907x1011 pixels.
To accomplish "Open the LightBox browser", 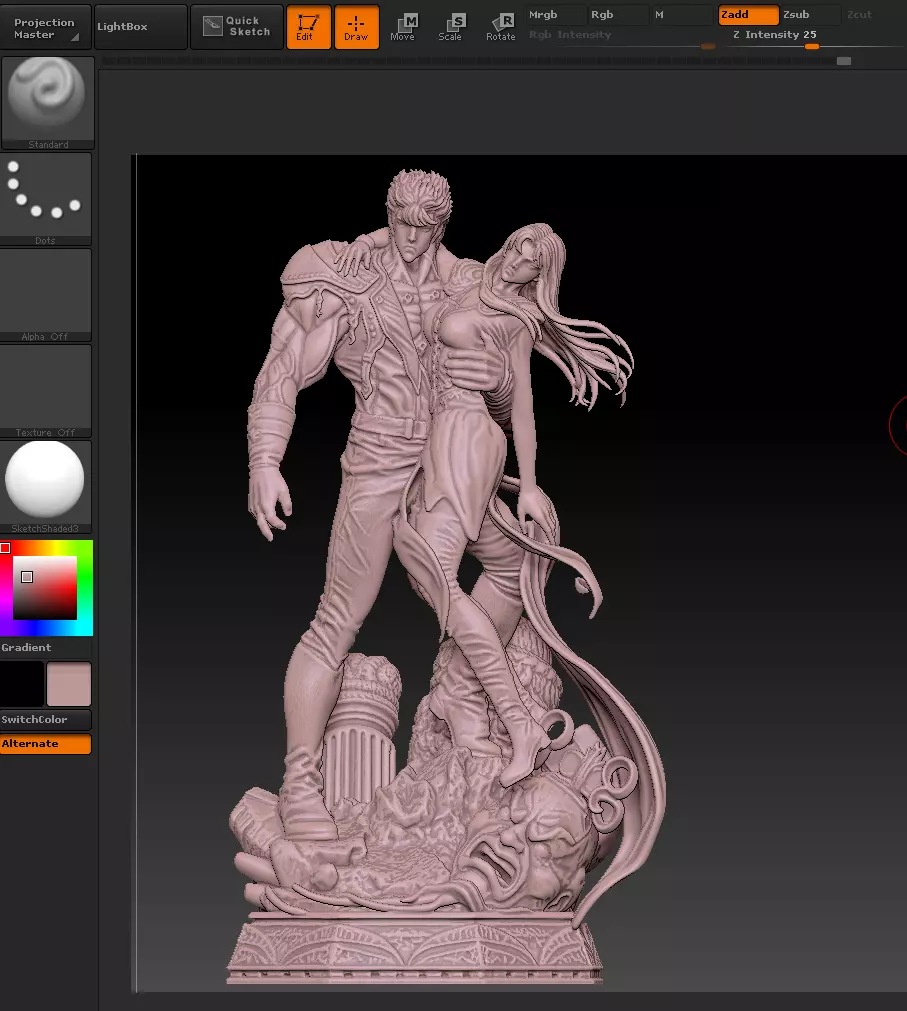I will (141, 27).
